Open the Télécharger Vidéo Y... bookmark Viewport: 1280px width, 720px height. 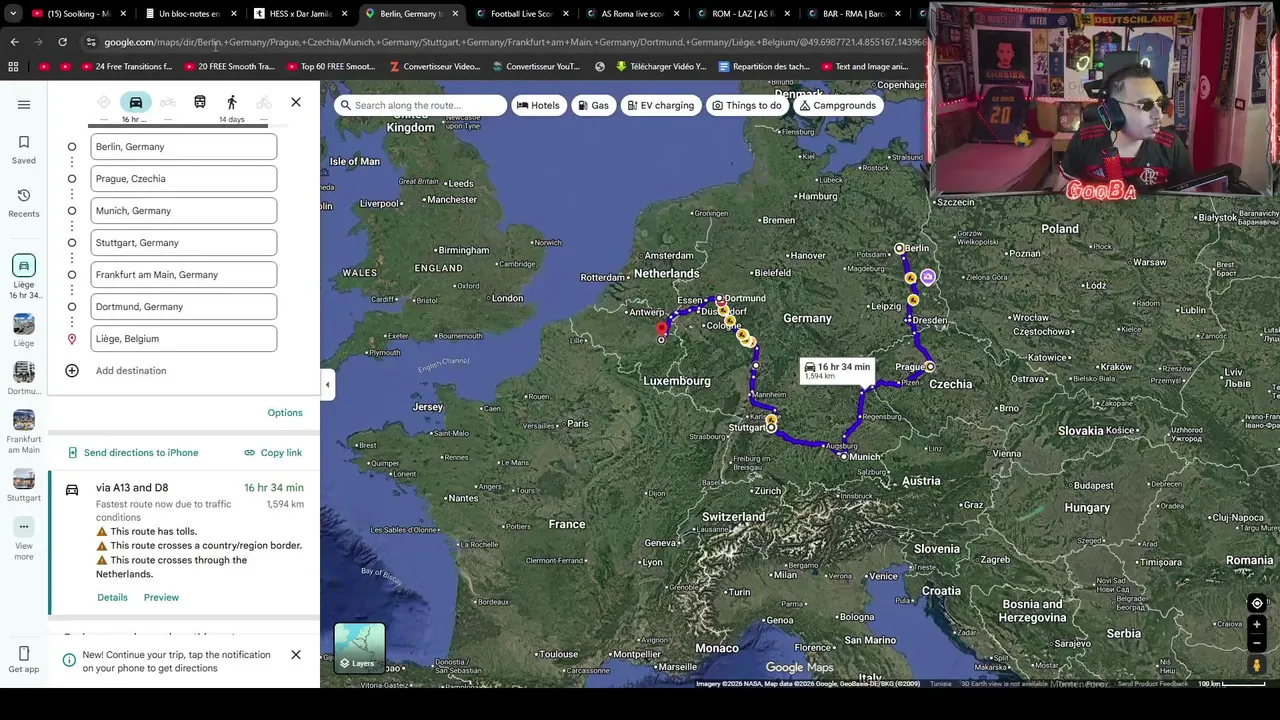[661, 67]
